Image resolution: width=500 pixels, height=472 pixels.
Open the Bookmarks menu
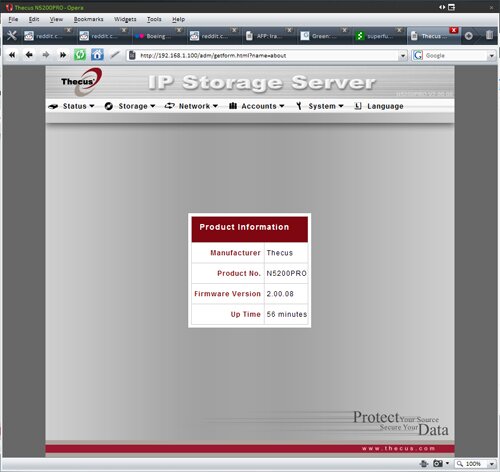click(88, 19)
